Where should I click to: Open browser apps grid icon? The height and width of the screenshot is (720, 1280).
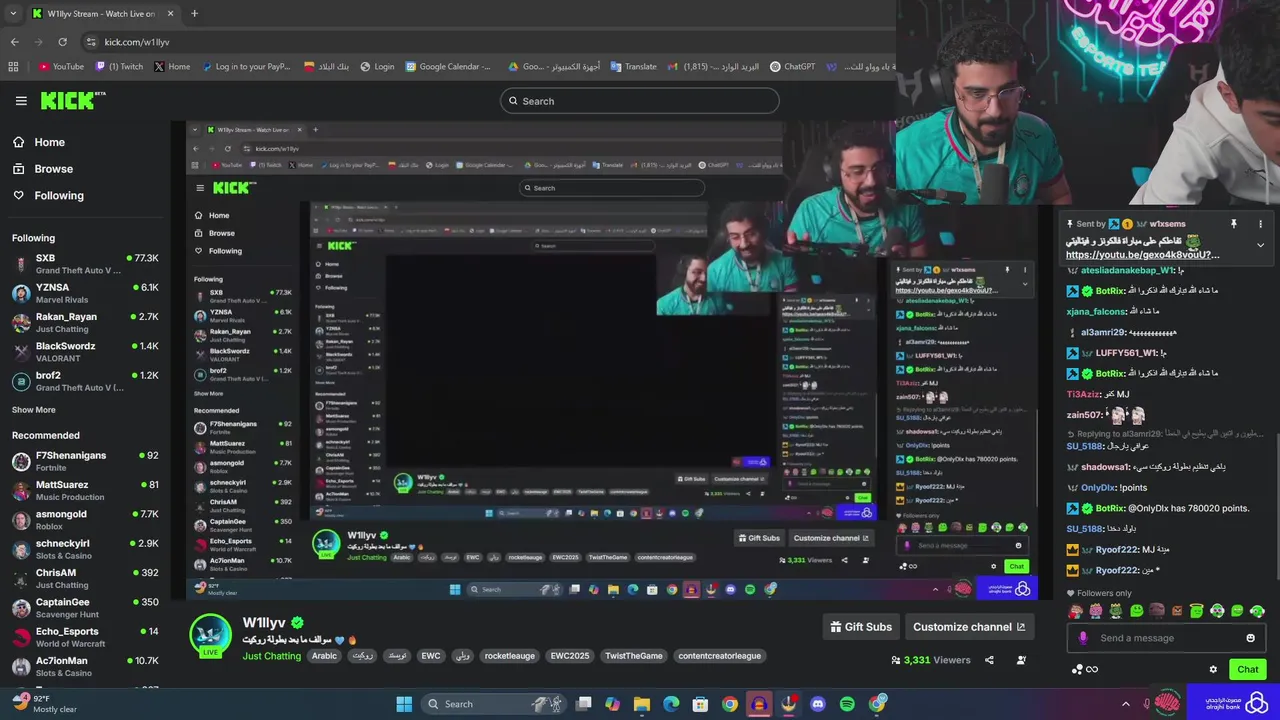point(13,67)
